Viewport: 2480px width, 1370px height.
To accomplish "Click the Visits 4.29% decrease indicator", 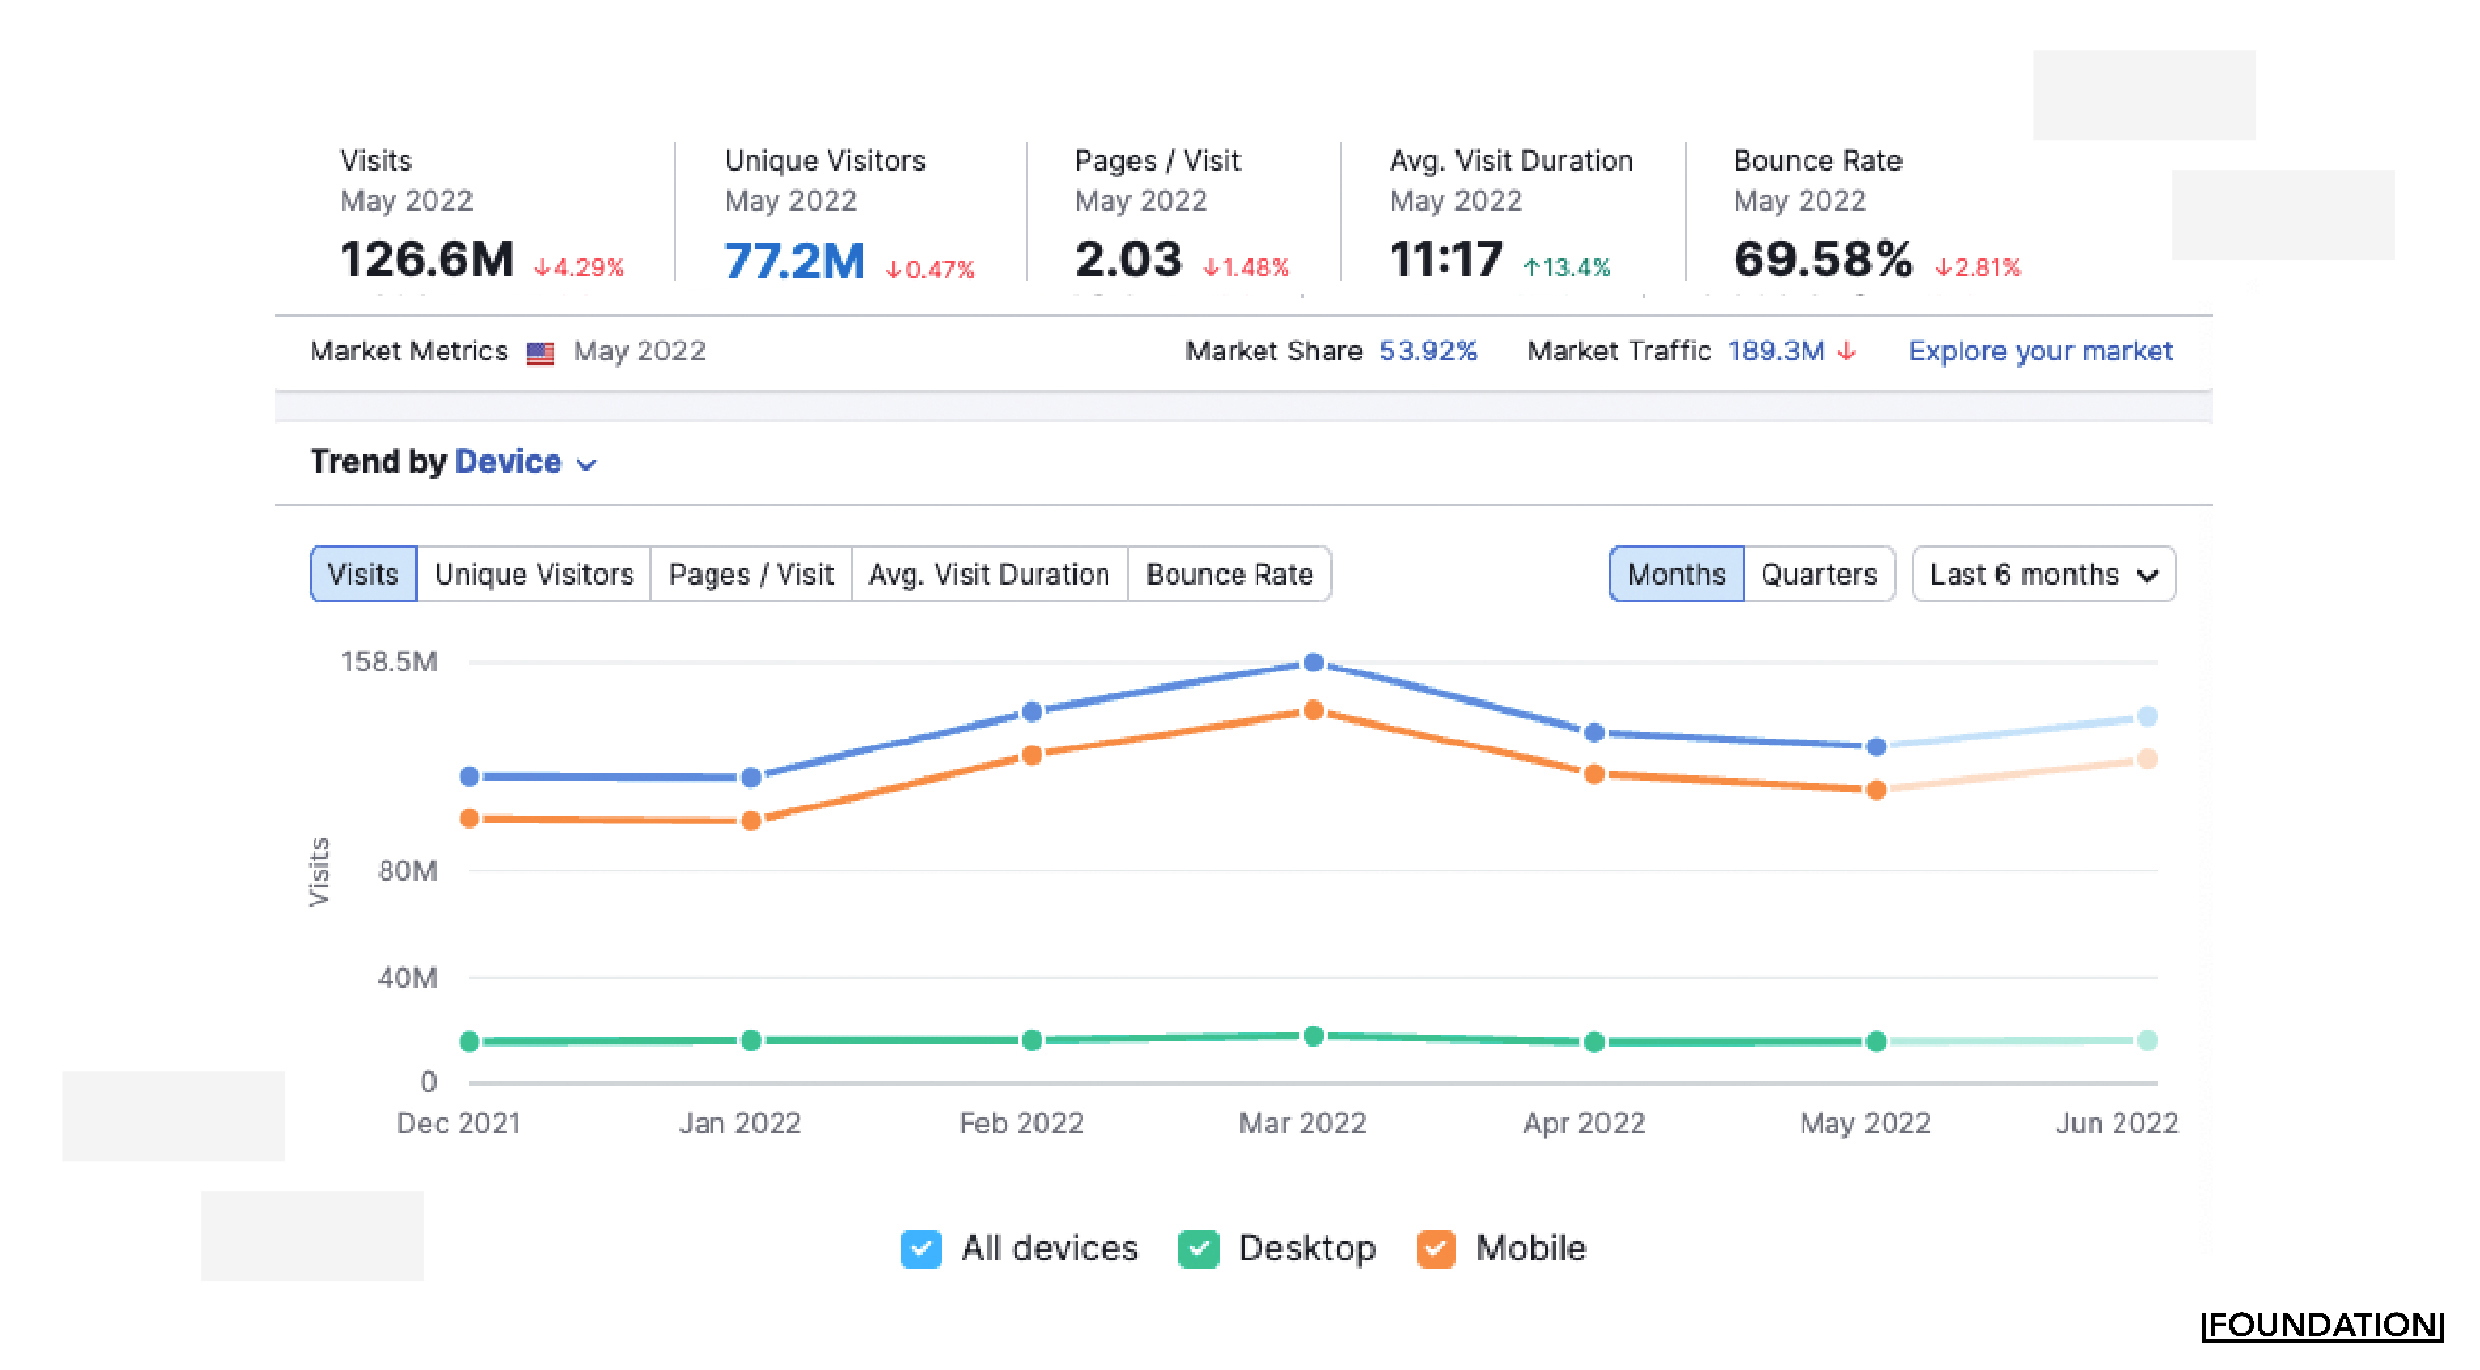I will coord(578,267).
